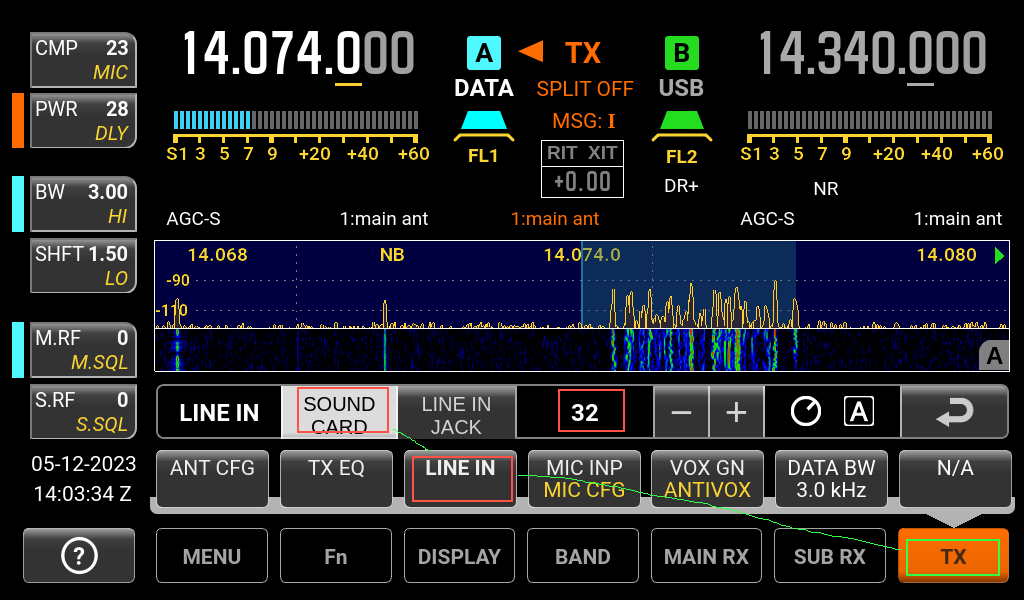The image size is (1024, 600).
Task: Select SOUND CARD as line input source
Action: point(339,413)
